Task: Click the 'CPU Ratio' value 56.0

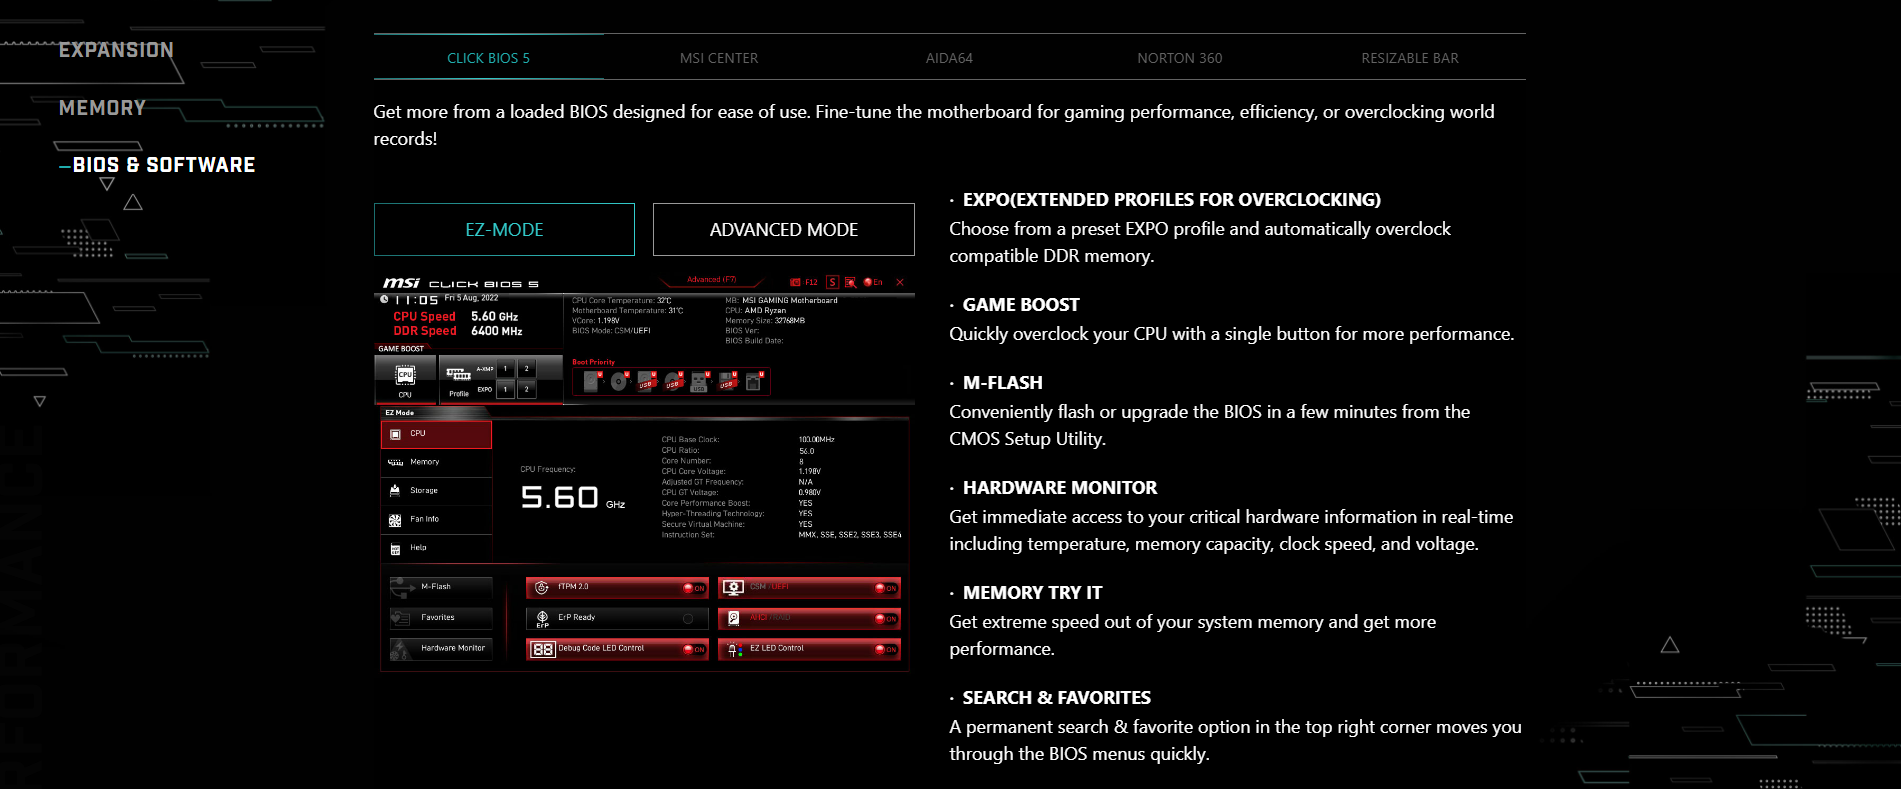Action: click(806, 451)
